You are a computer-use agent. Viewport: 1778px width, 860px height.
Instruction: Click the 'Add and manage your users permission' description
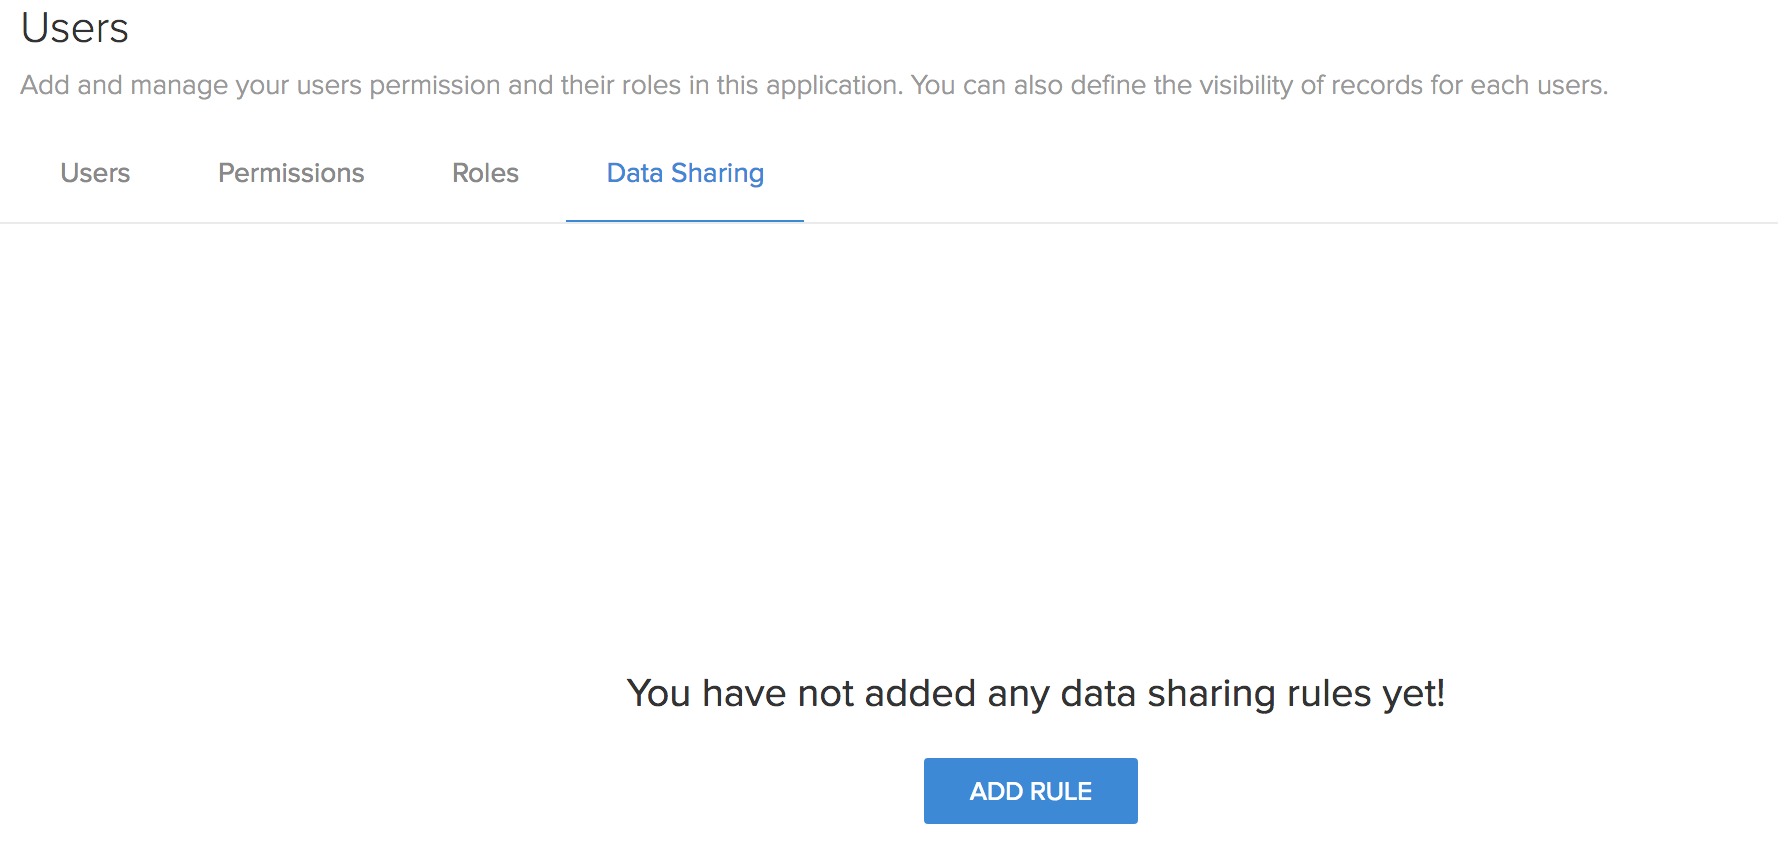click(814, 85)
